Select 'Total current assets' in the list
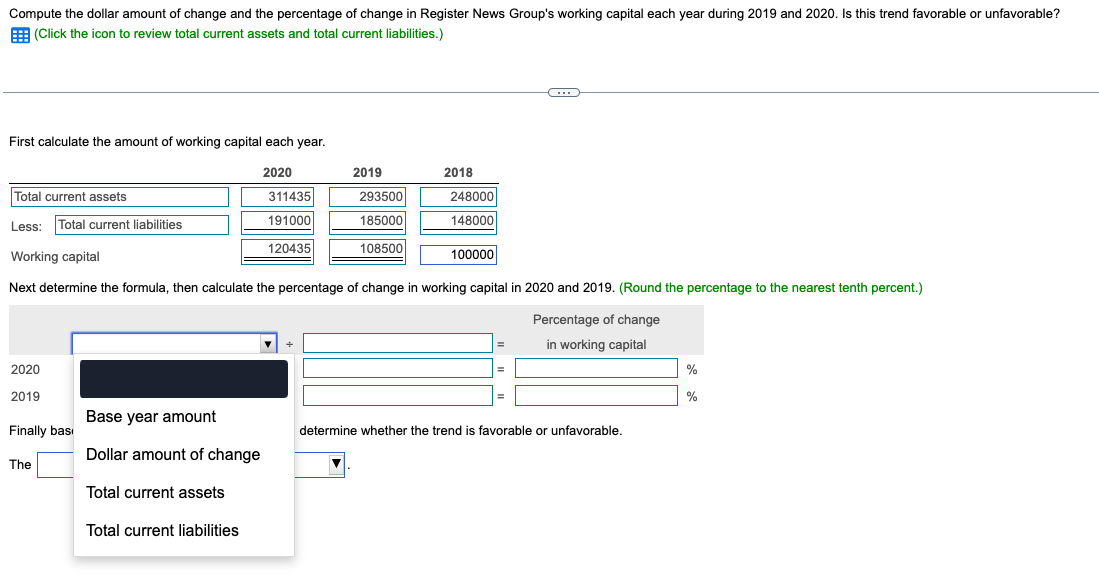Viewport: 1099px width, 577px height. (155, 492)
